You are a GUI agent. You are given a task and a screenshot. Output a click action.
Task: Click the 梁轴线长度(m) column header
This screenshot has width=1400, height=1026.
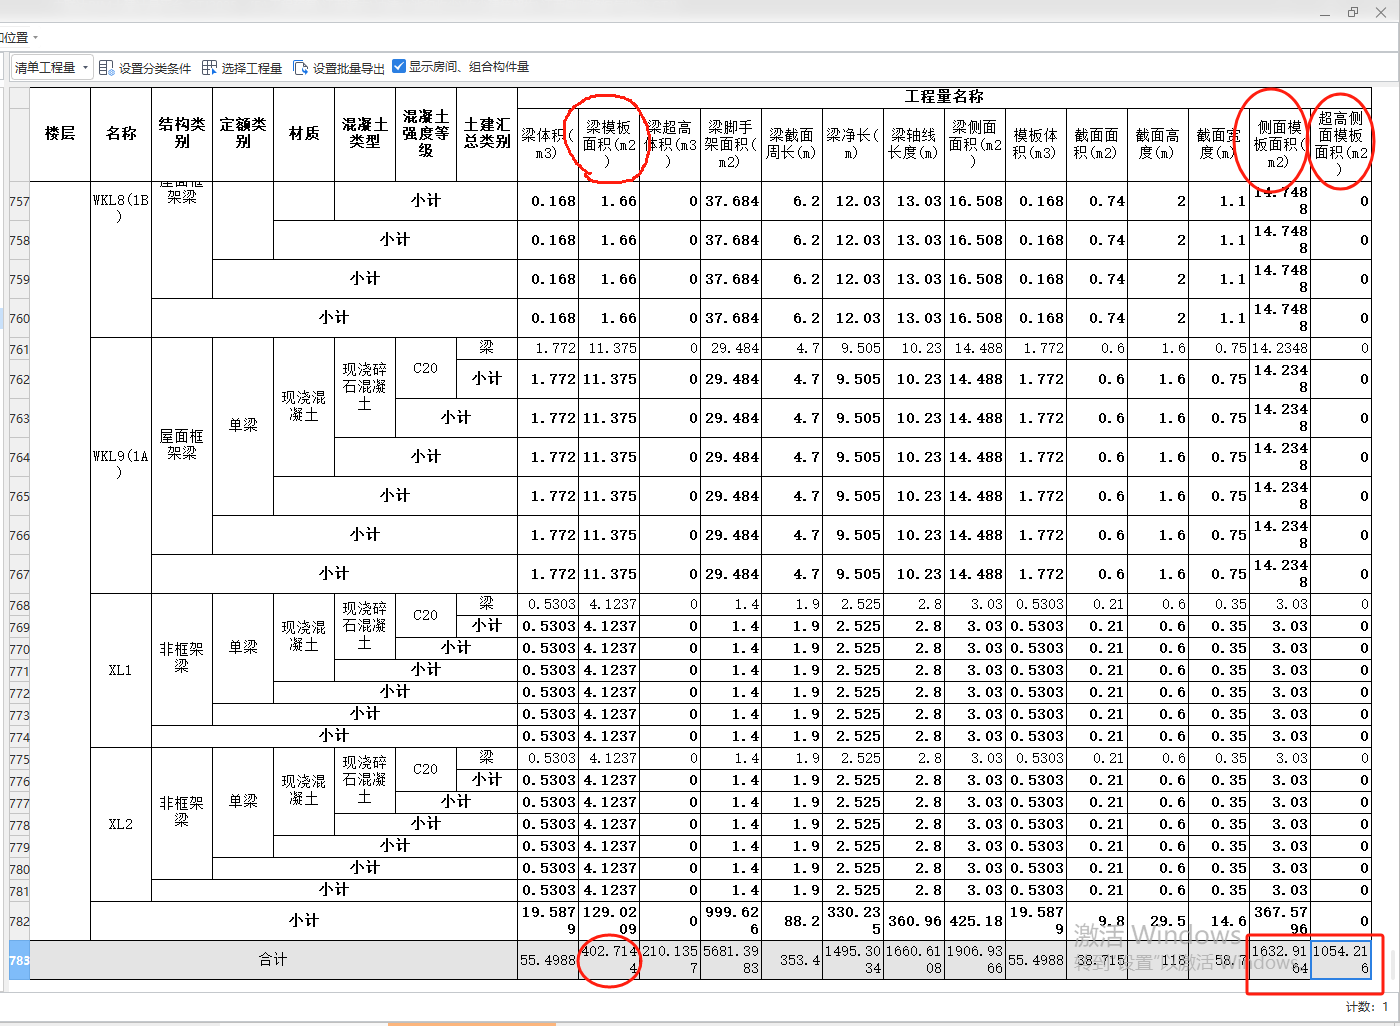(914, 144)
